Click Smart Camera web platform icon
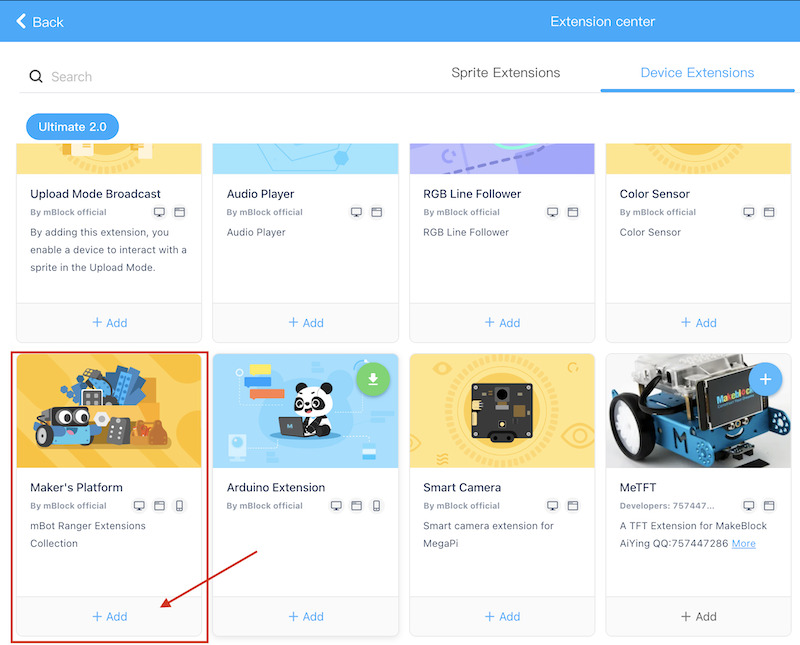 pyautogui.click(x=573, y=505)
